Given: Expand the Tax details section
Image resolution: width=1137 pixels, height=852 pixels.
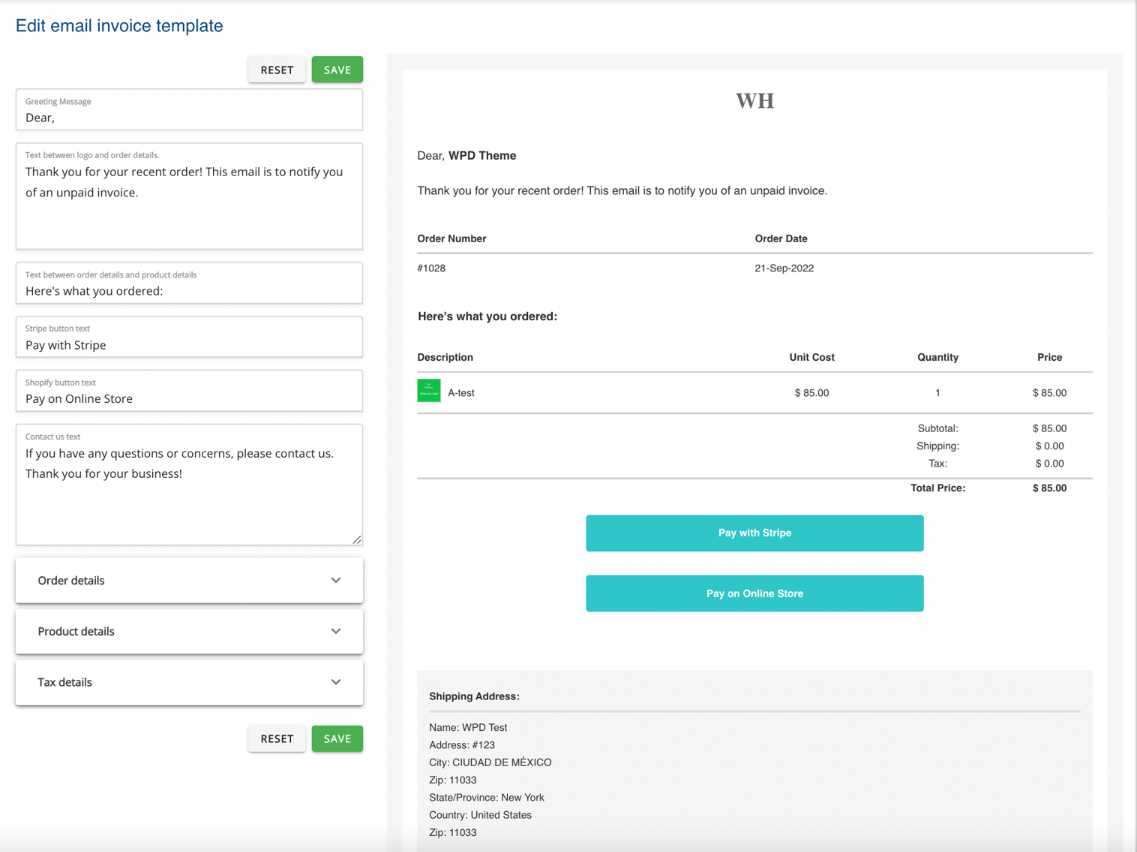Looking at the screenshot, I should click(189, 683).
